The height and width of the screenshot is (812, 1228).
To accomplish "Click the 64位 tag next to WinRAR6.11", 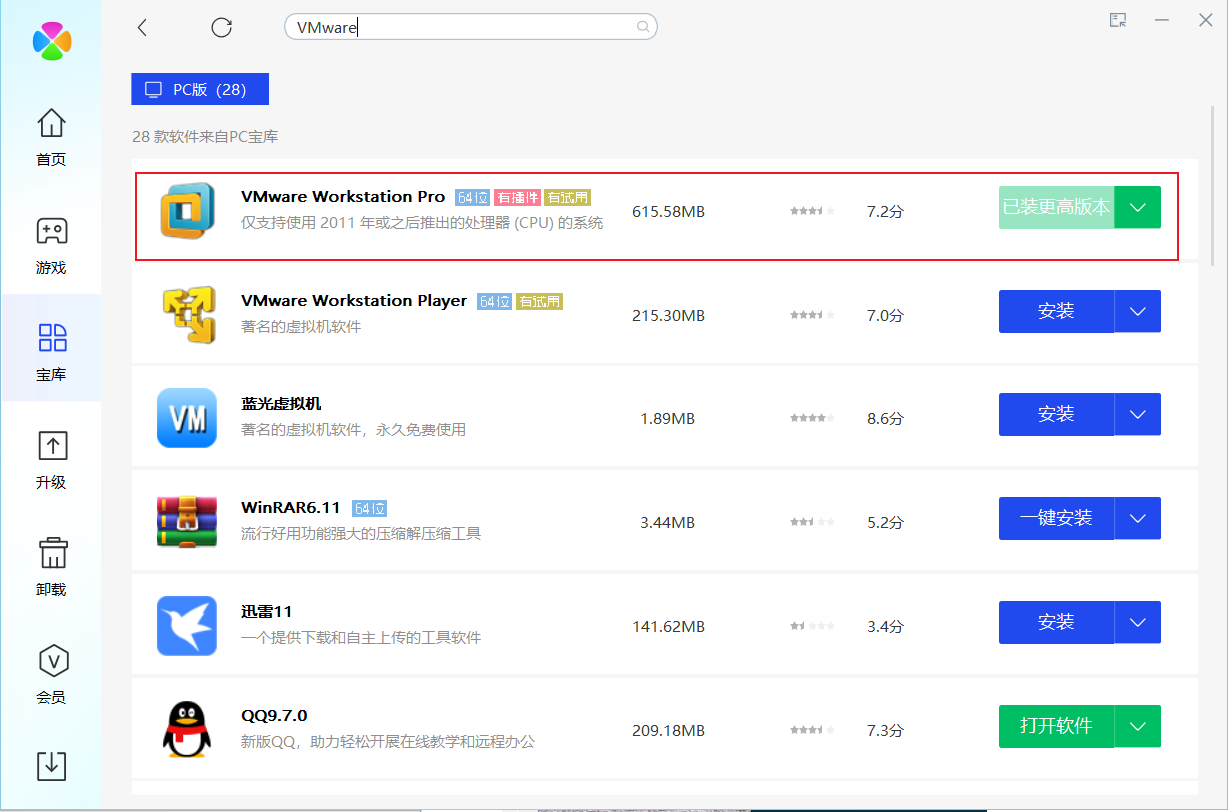I will pos(370,508).
